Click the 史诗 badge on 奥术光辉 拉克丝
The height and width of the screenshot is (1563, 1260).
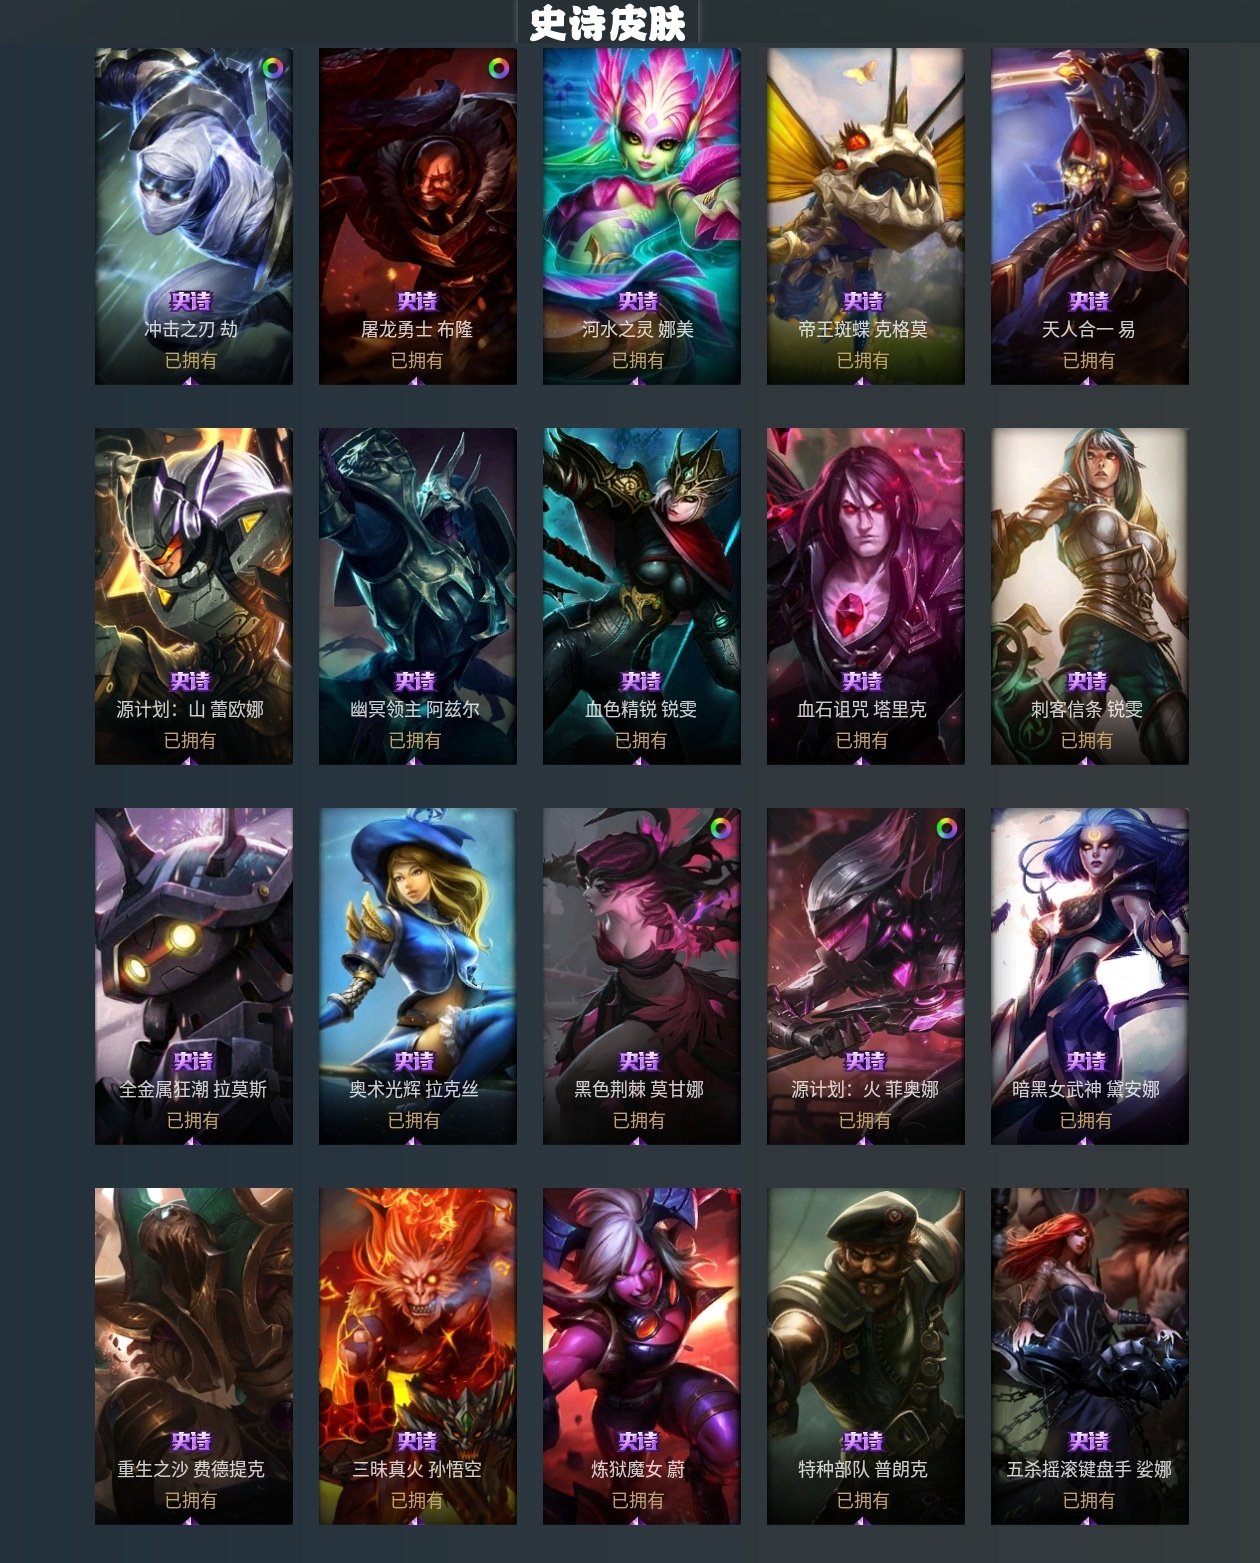coord(414,1061)
